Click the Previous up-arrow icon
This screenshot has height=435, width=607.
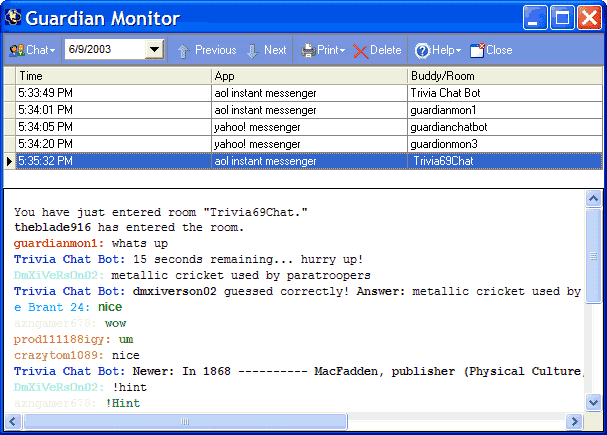coord(183,51)
